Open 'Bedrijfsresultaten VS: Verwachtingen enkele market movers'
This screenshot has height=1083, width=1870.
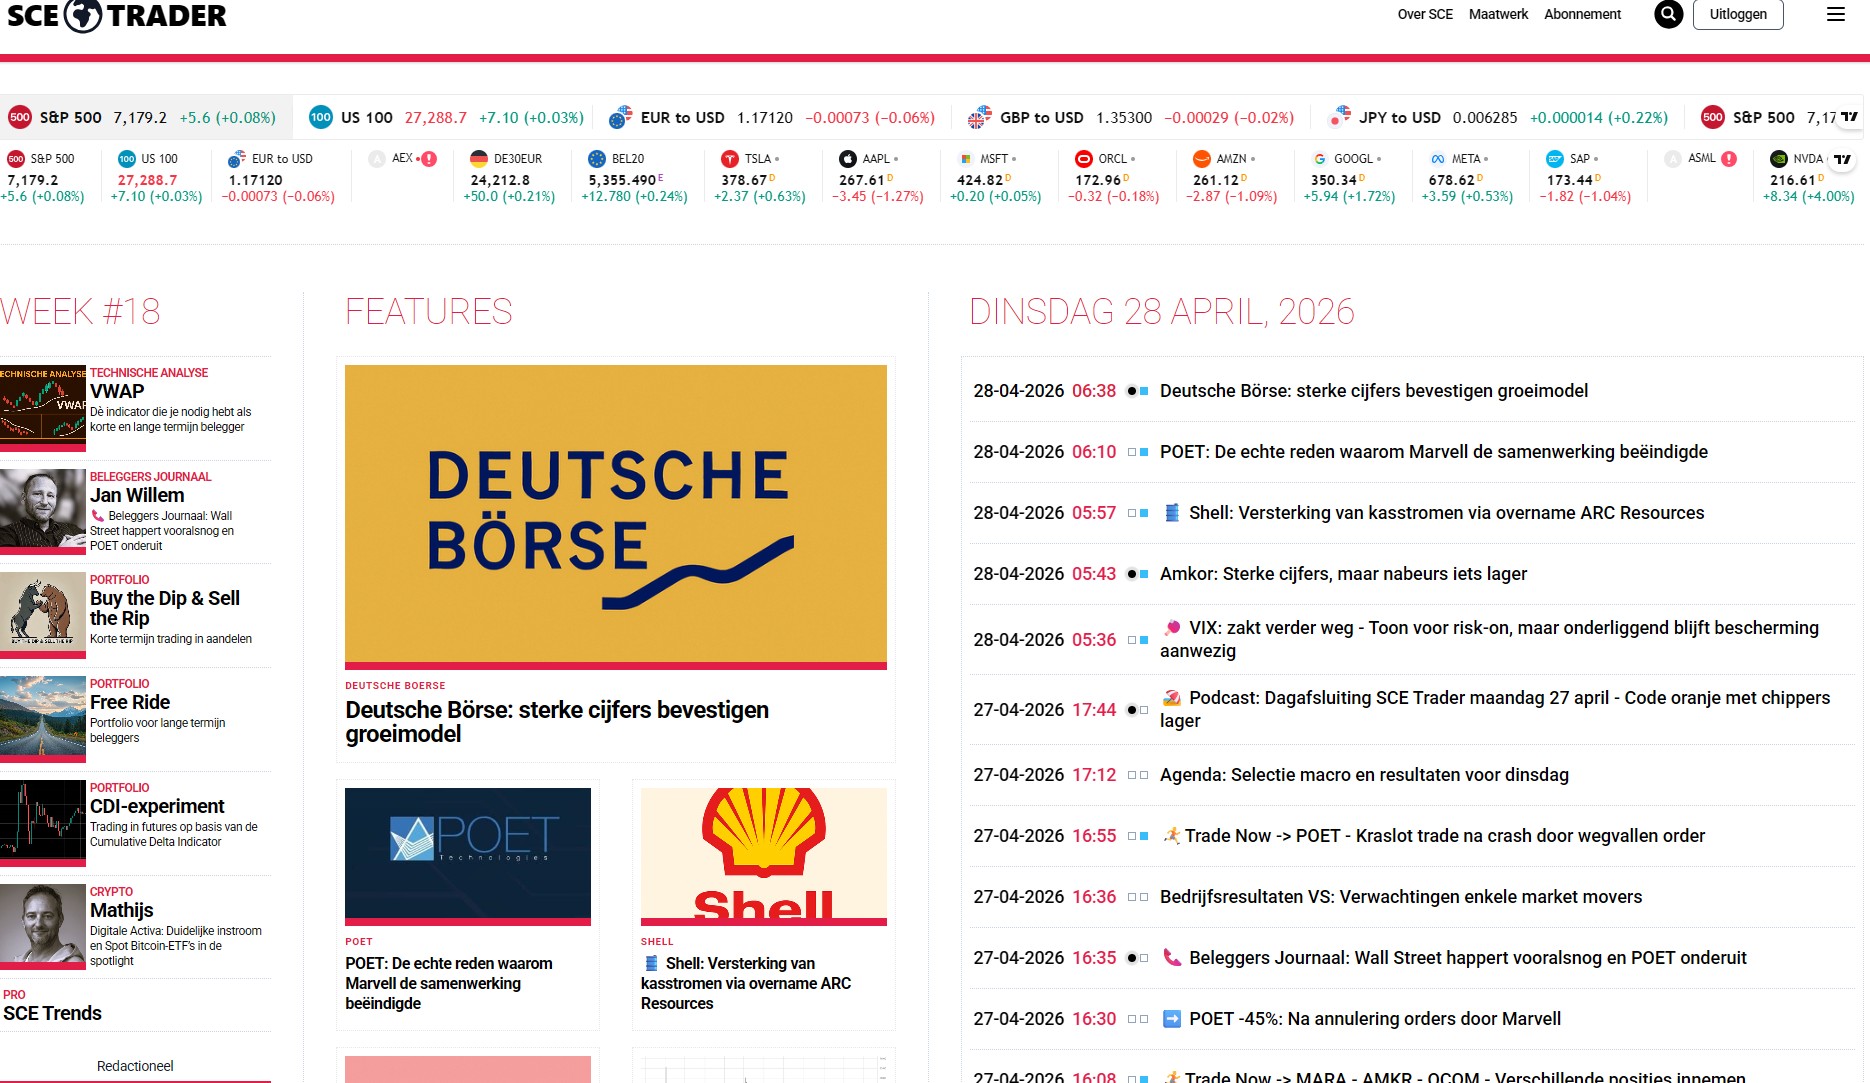click(1401, 897)
